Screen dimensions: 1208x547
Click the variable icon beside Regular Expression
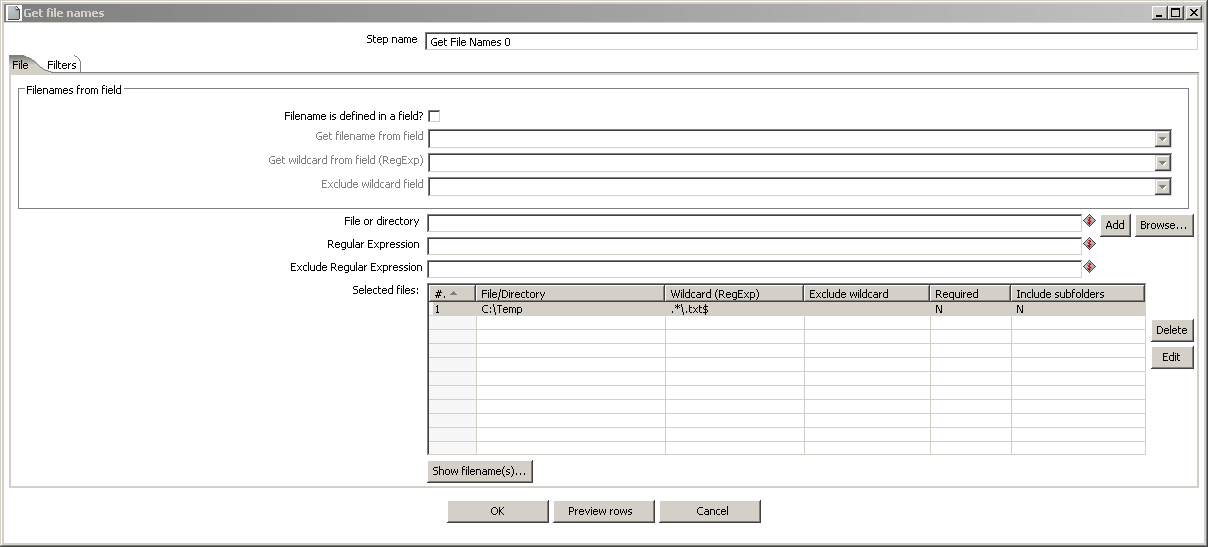[x=1090, y=244]
